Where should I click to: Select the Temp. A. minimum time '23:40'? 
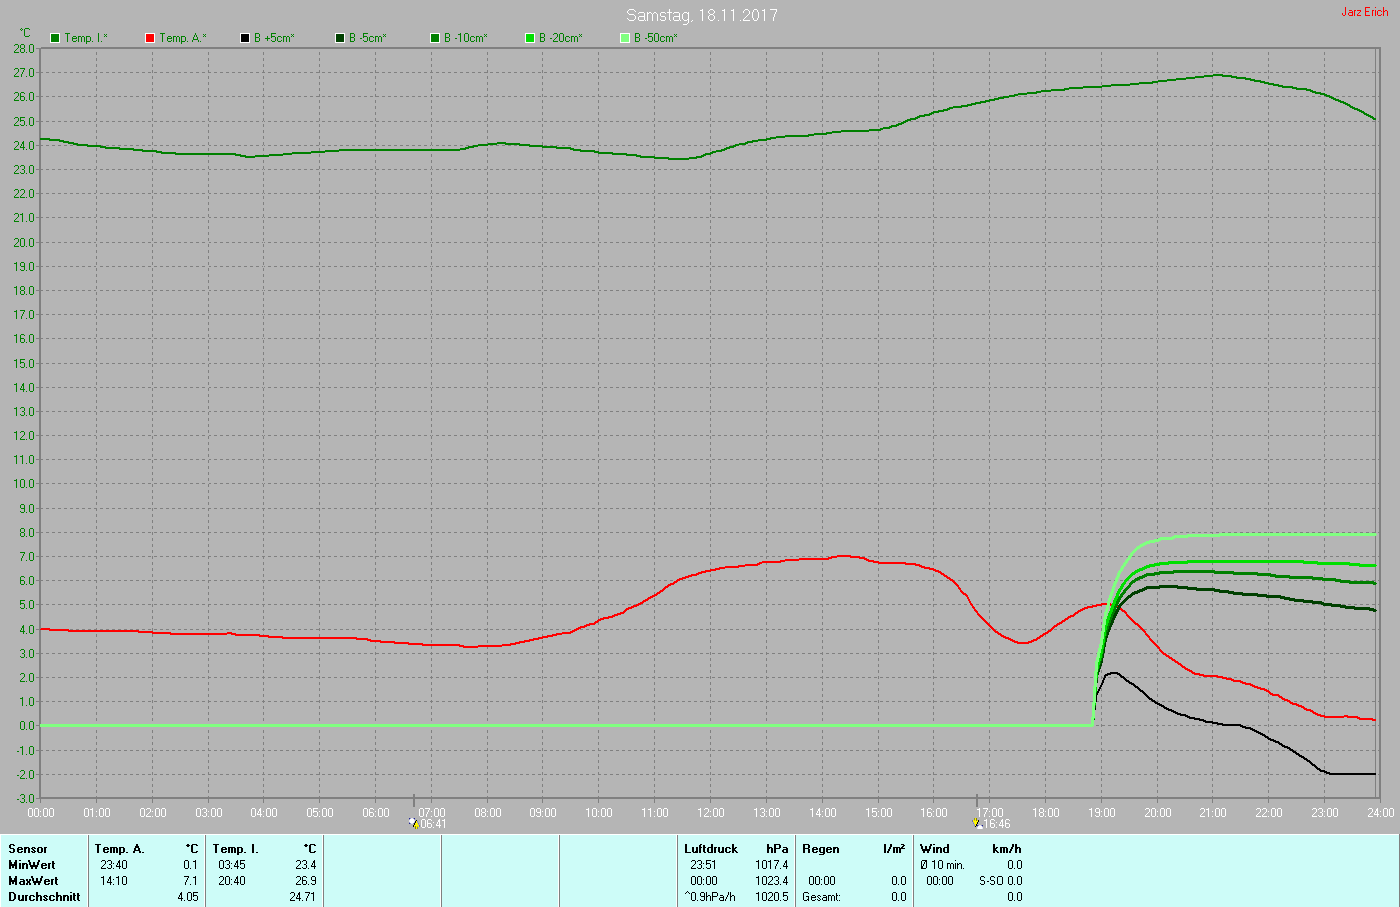click(114, 865)
